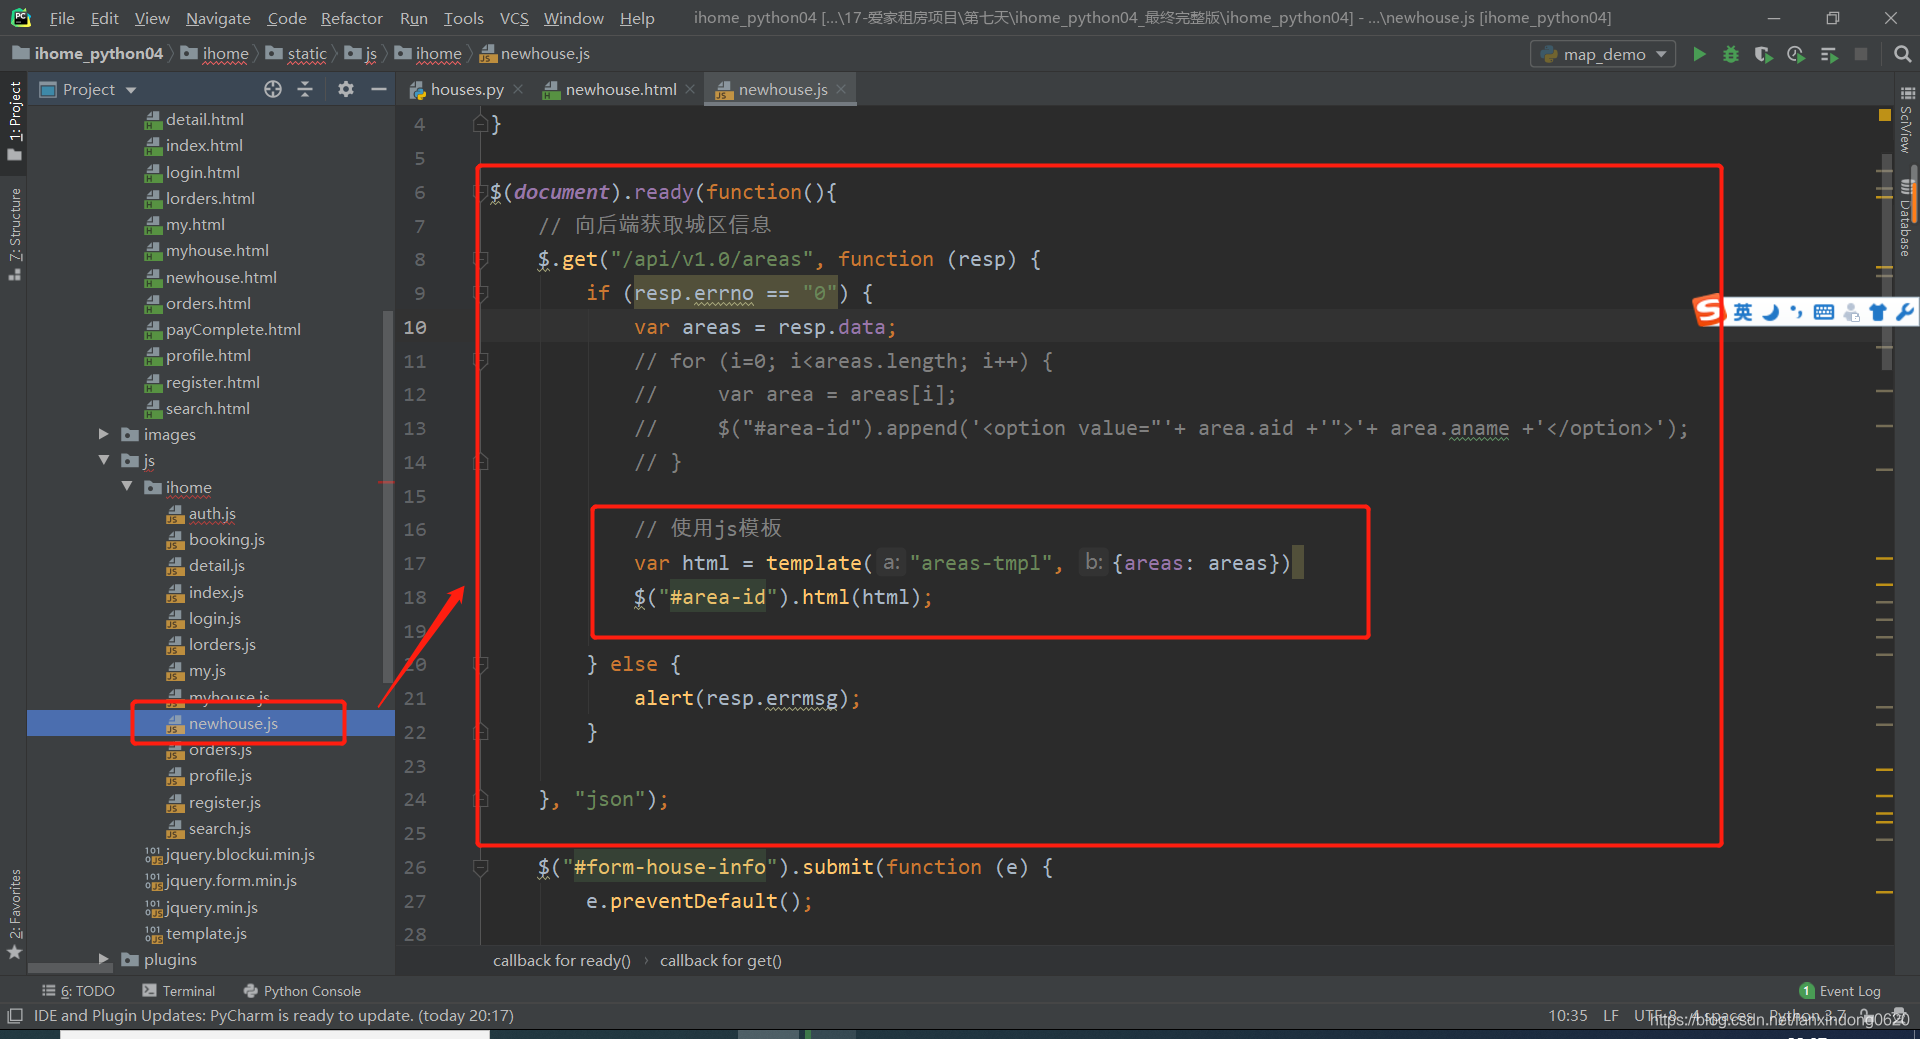This screenshot has width=1920, height=1039.
Task: Start debugging with the bug icon
Action: [x=1731, y=54]
